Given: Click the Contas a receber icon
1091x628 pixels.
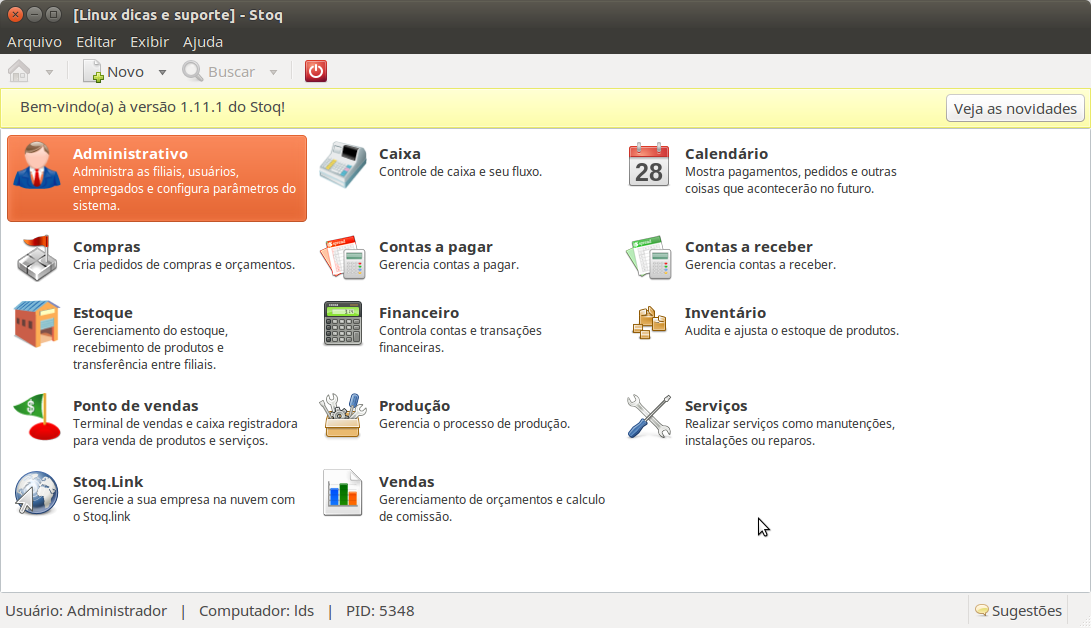Looking at the screenshot, I should click(648, 258).
